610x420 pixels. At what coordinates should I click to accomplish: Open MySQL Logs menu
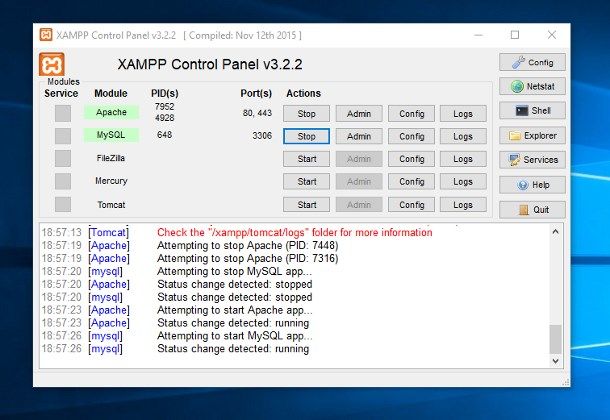pyautogui.click(x=463, y=136)
